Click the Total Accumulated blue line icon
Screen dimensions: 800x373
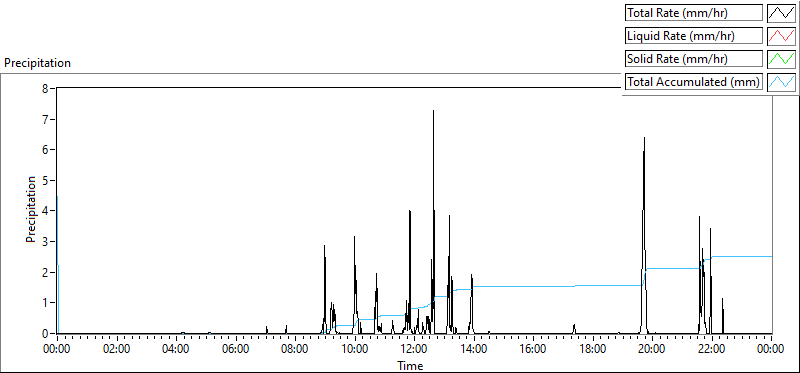coord(781,82)
